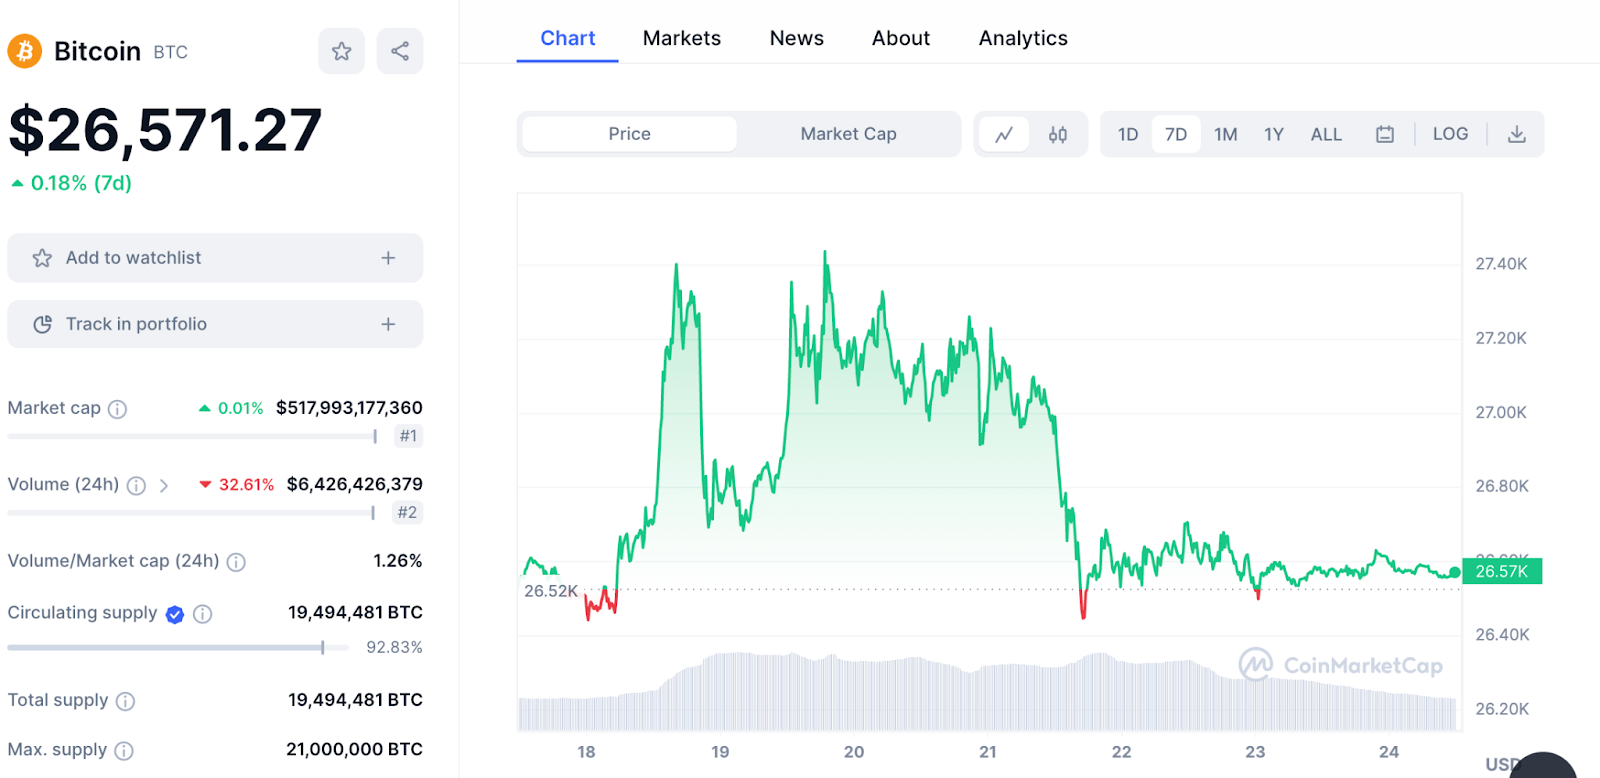Image resolution: width=1600 pixels, height=778 pixels.
Task: Switch to the Analytics tab
Action: pyautogui.click(x=1022, y=38)
